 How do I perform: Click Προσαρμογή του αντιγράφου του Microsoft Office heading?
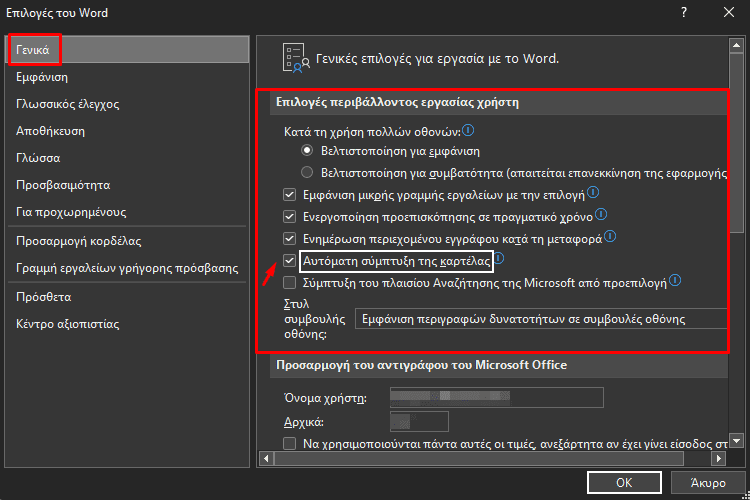click(421, 365)
